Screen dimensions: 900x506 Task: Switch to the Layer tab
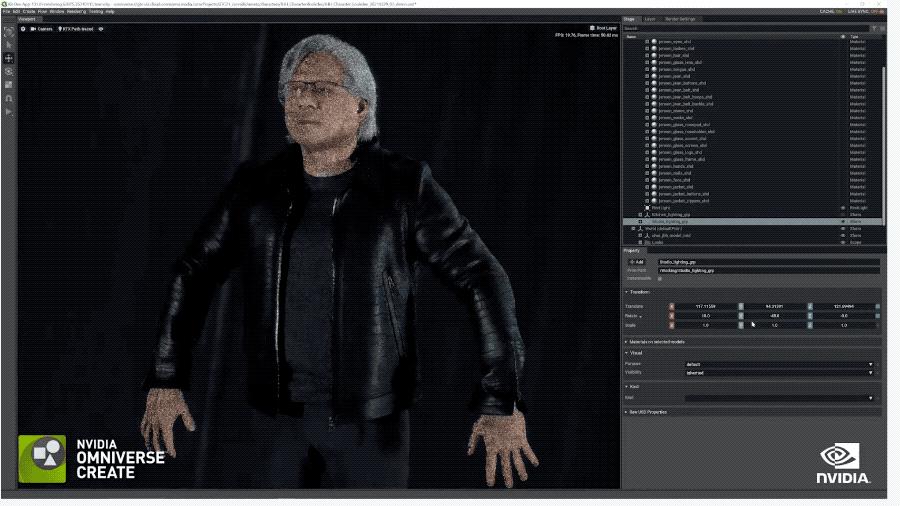(650, 19)
